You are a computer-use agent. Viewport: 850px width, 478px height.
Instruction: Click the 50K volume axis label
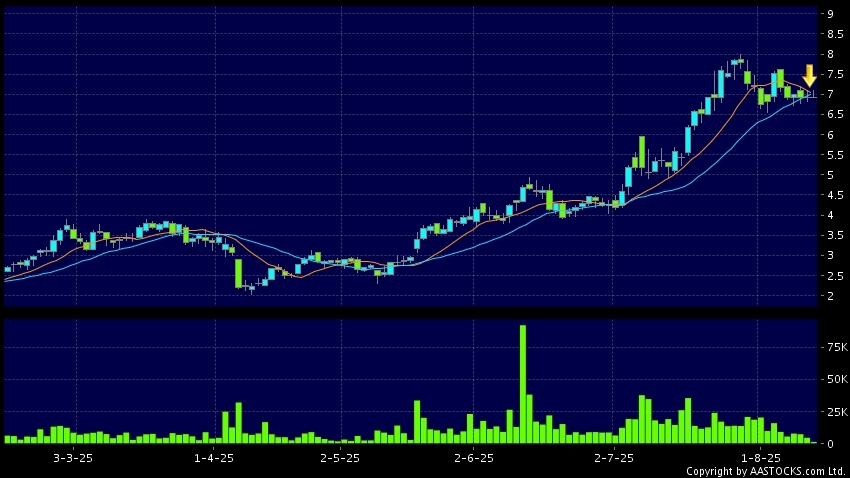[x=838, y=379]
